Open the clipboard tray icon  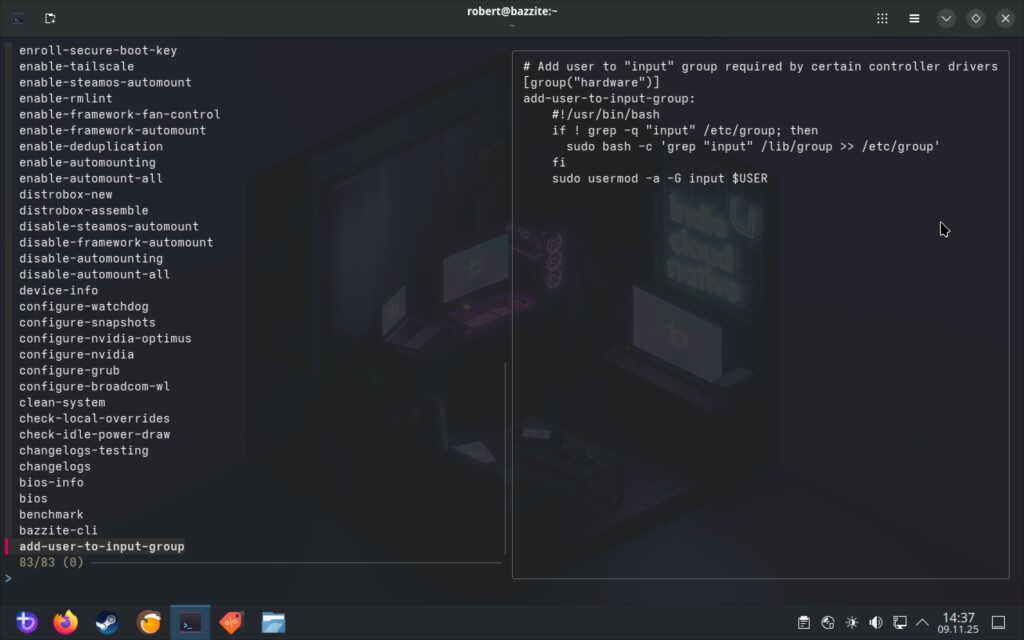point(804,622)
